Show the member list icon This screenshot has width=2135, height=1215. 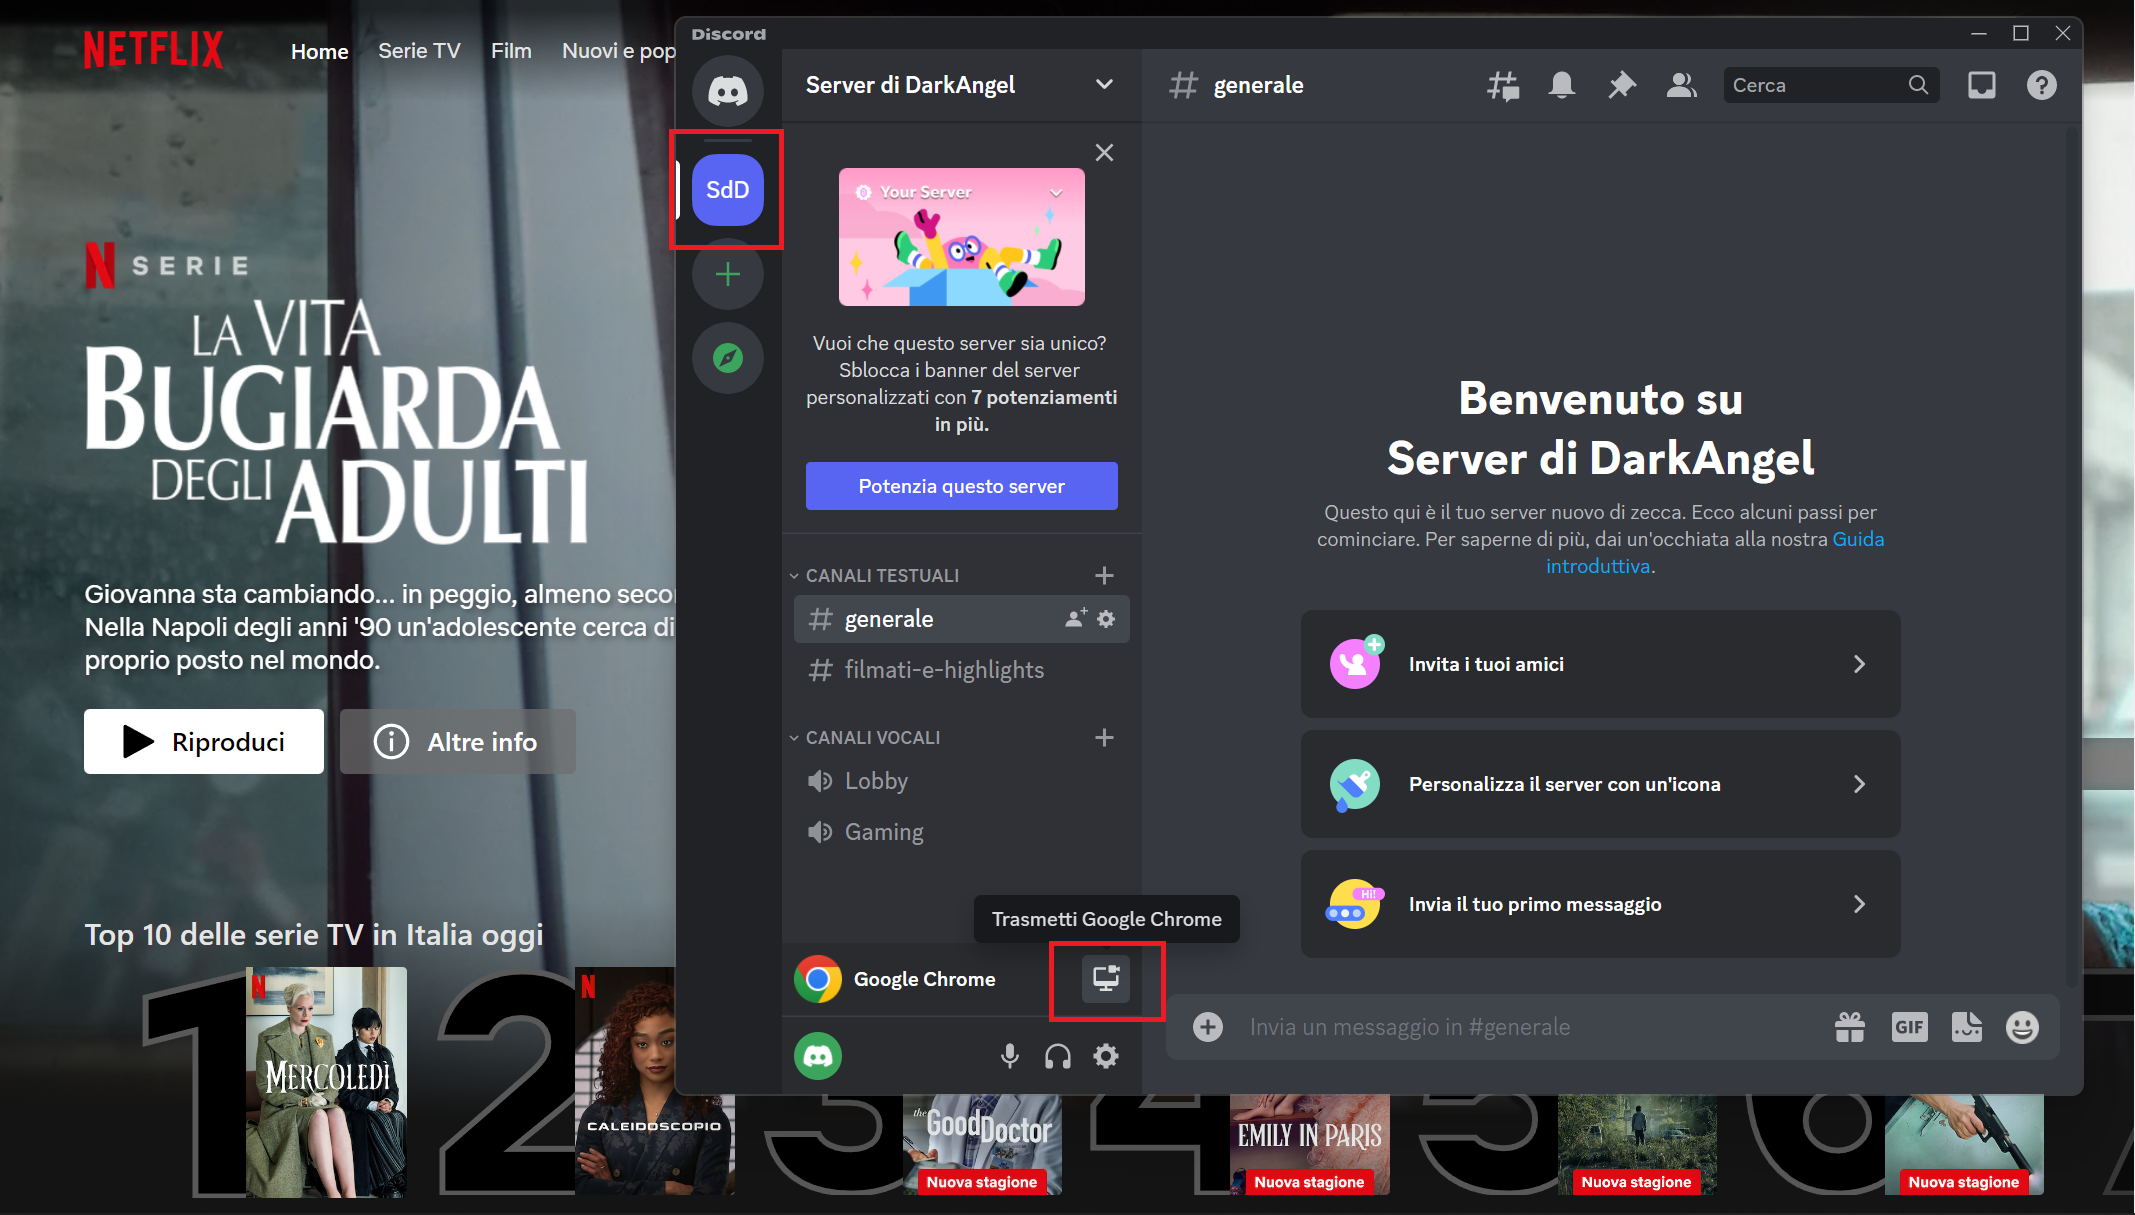click(x=1681, y=85)
